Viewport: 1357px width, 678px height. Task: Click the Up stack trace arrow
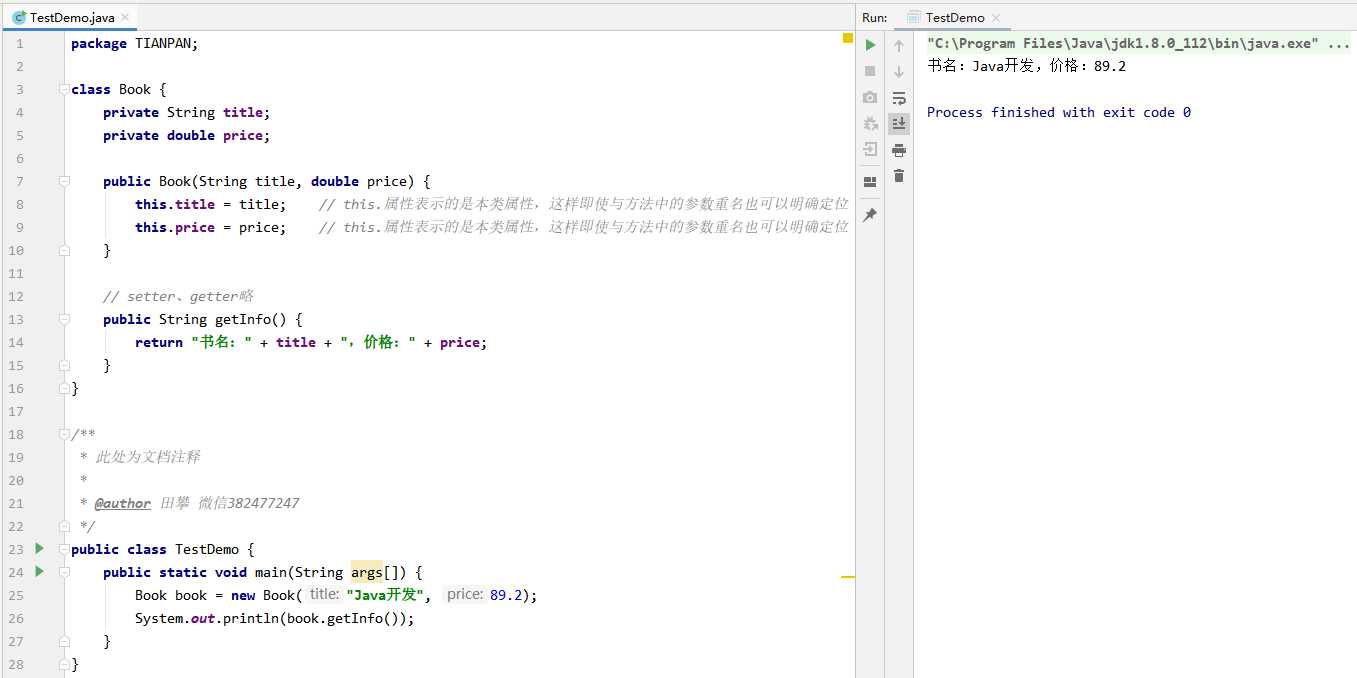pyautogui.click(x=899, y=45)
